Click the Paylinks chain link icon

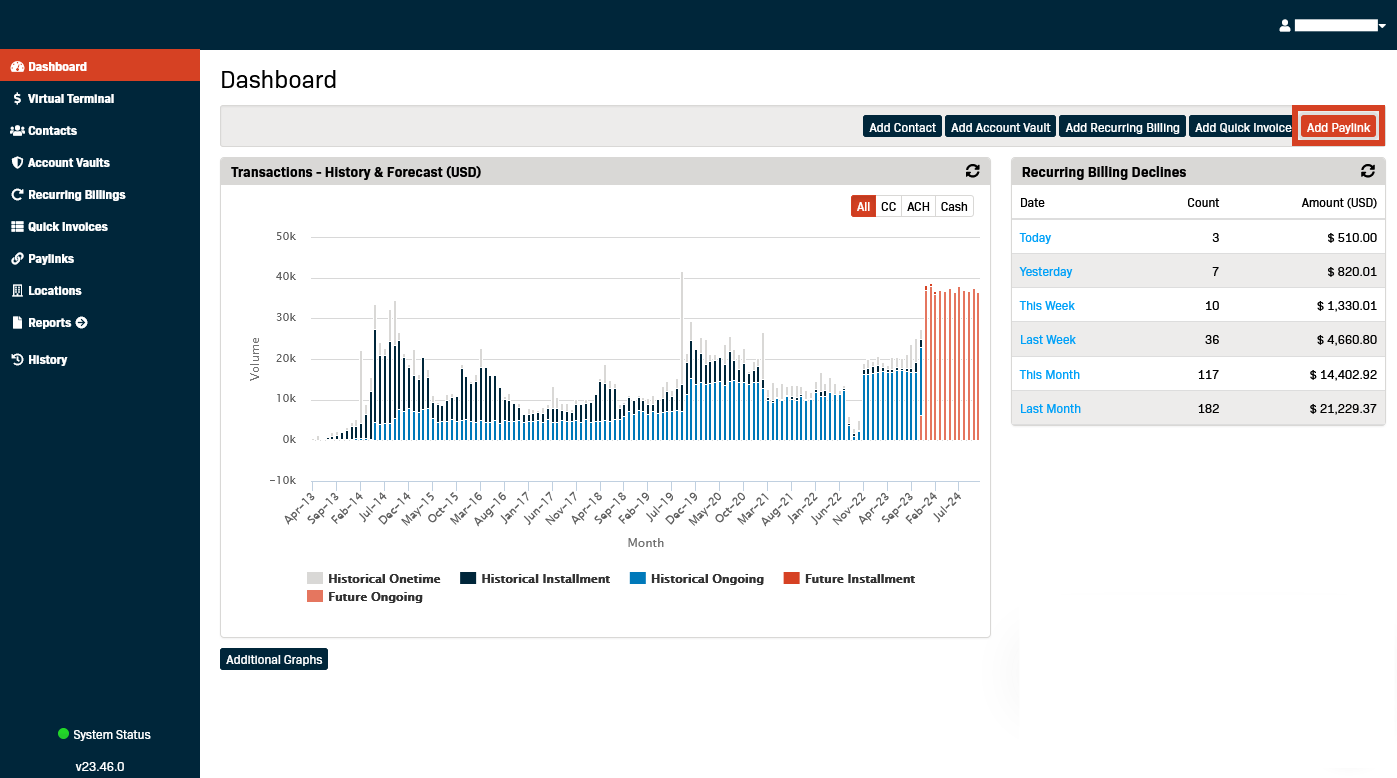point(17,259)
